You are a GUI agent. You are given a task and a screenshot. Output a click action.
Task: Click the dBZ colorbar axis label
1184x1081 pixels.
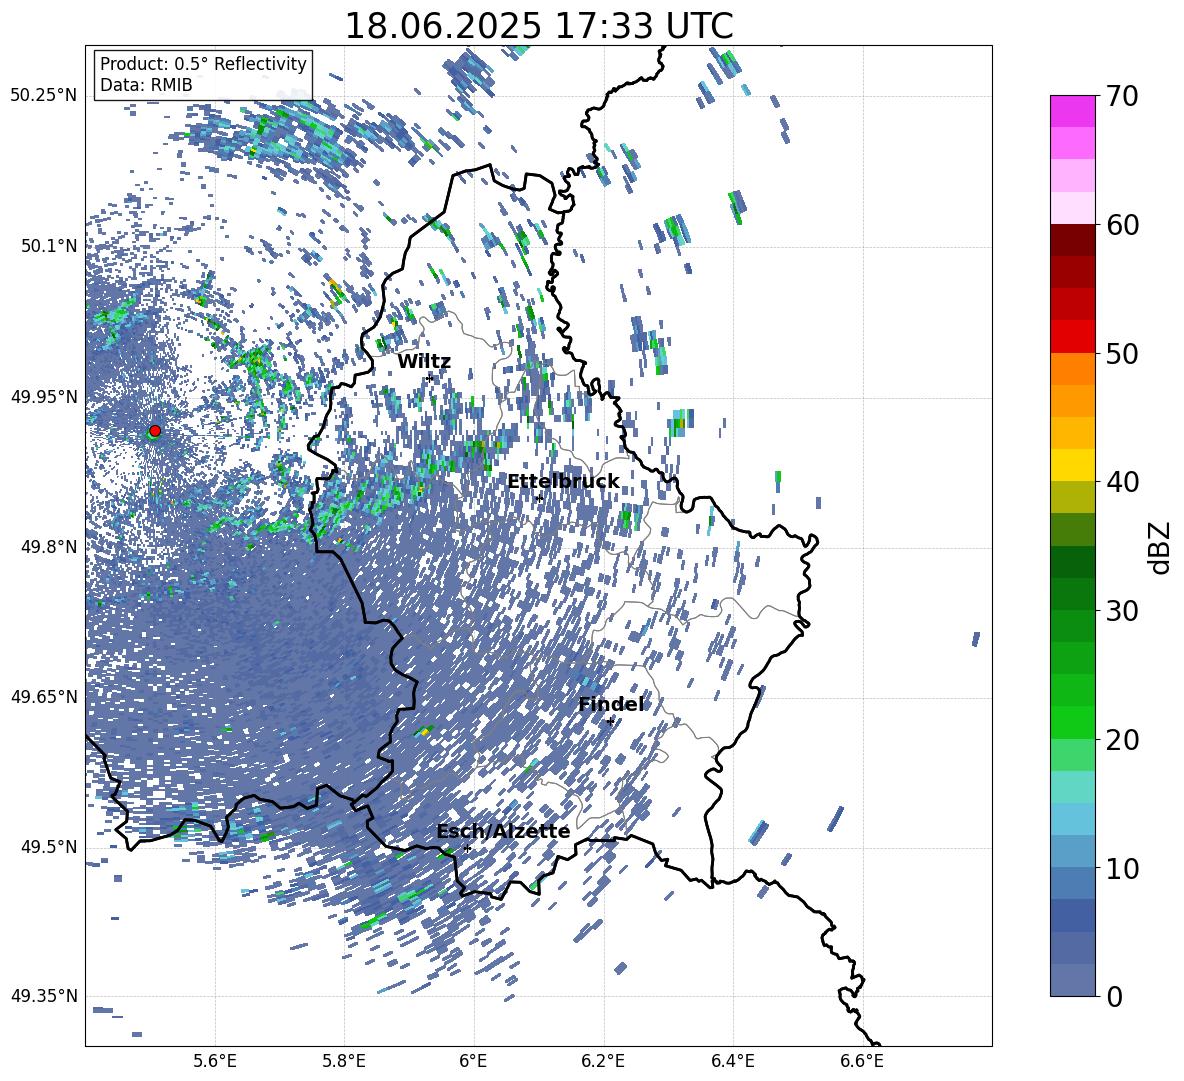[1161, 547]
